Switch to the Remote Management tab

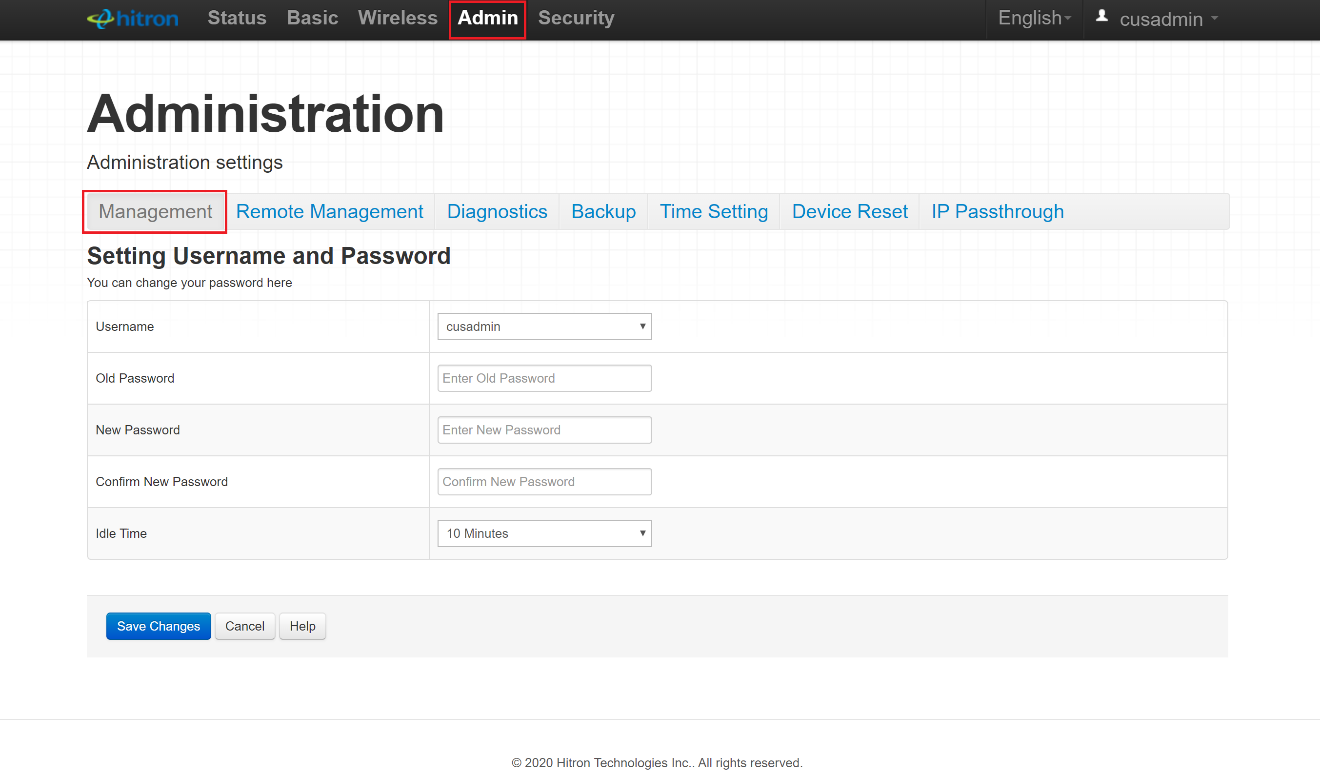[x=330, y=212]
